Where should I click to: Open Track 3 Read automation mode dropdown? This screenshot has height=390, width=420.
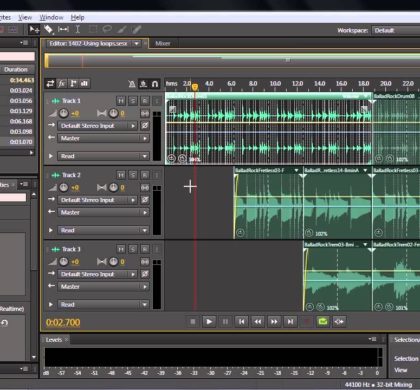pyautogui.click(x=103, y=304)
